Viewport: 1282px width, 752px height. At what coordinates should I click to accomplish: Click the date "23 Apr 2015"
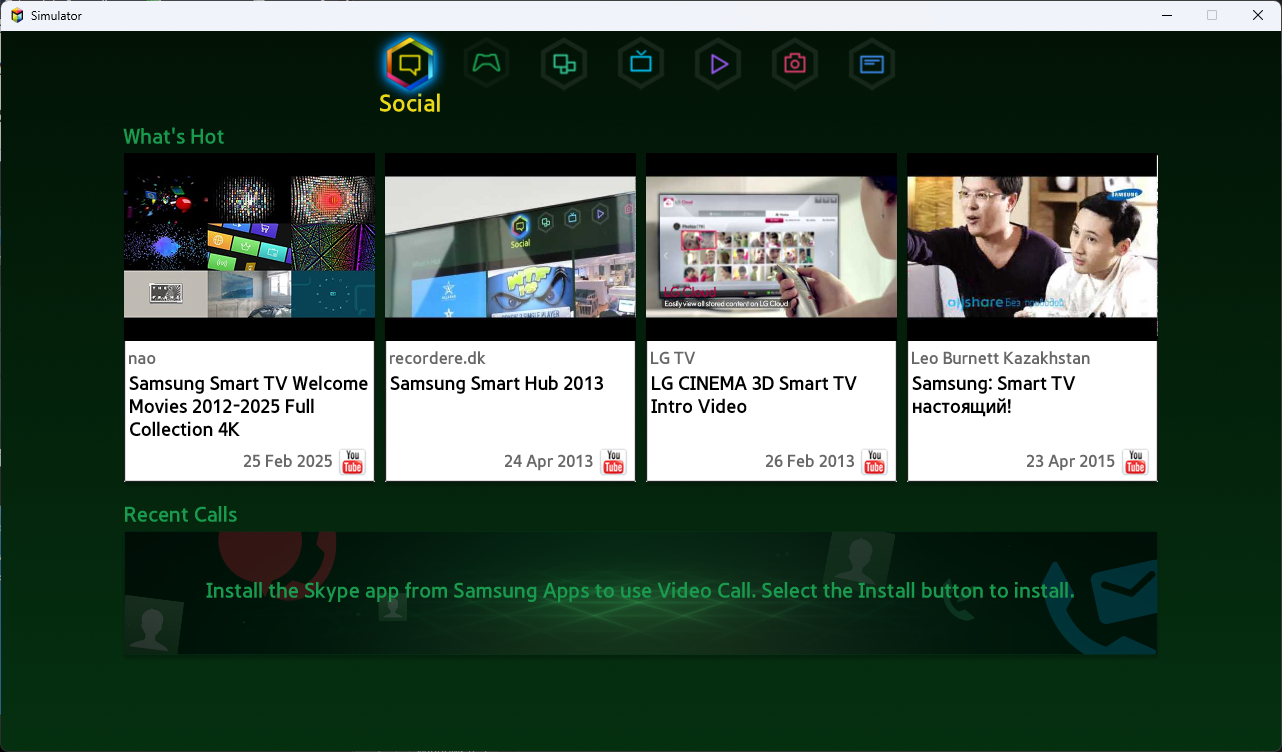1071,462
